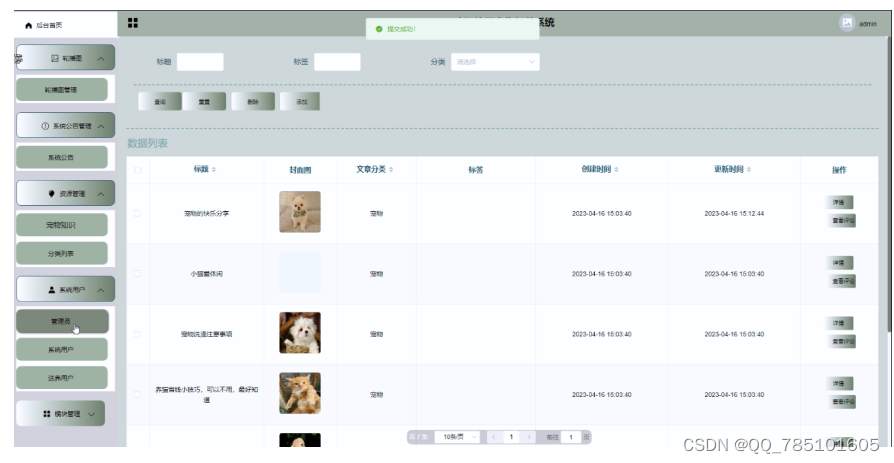The height and width of the screenshot is (463, 894).
Task: Sort by 更新时间 column arrows
Action: tap(749, 169)
